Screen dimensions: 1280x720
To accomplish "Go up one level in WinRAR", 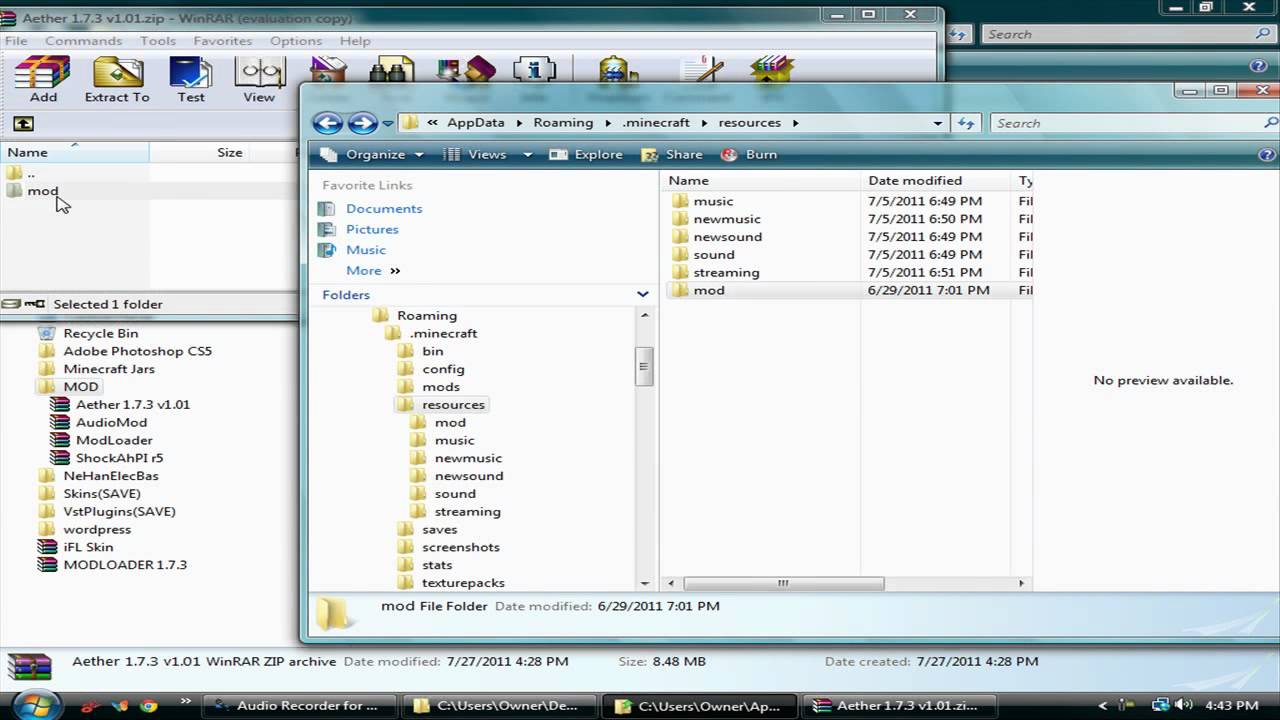I will coord(23,124).
